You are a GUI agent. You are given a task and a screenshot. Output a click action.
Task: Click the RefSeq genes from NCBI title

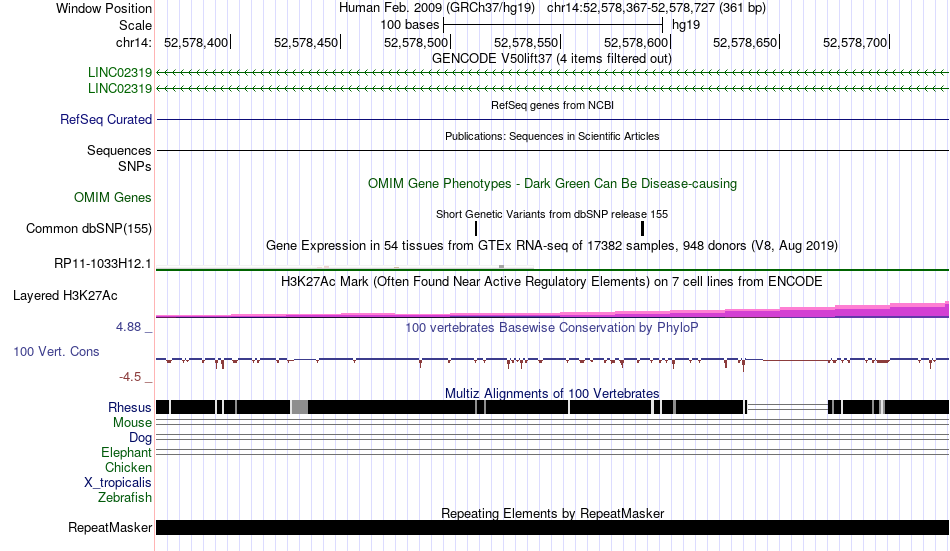552,105
